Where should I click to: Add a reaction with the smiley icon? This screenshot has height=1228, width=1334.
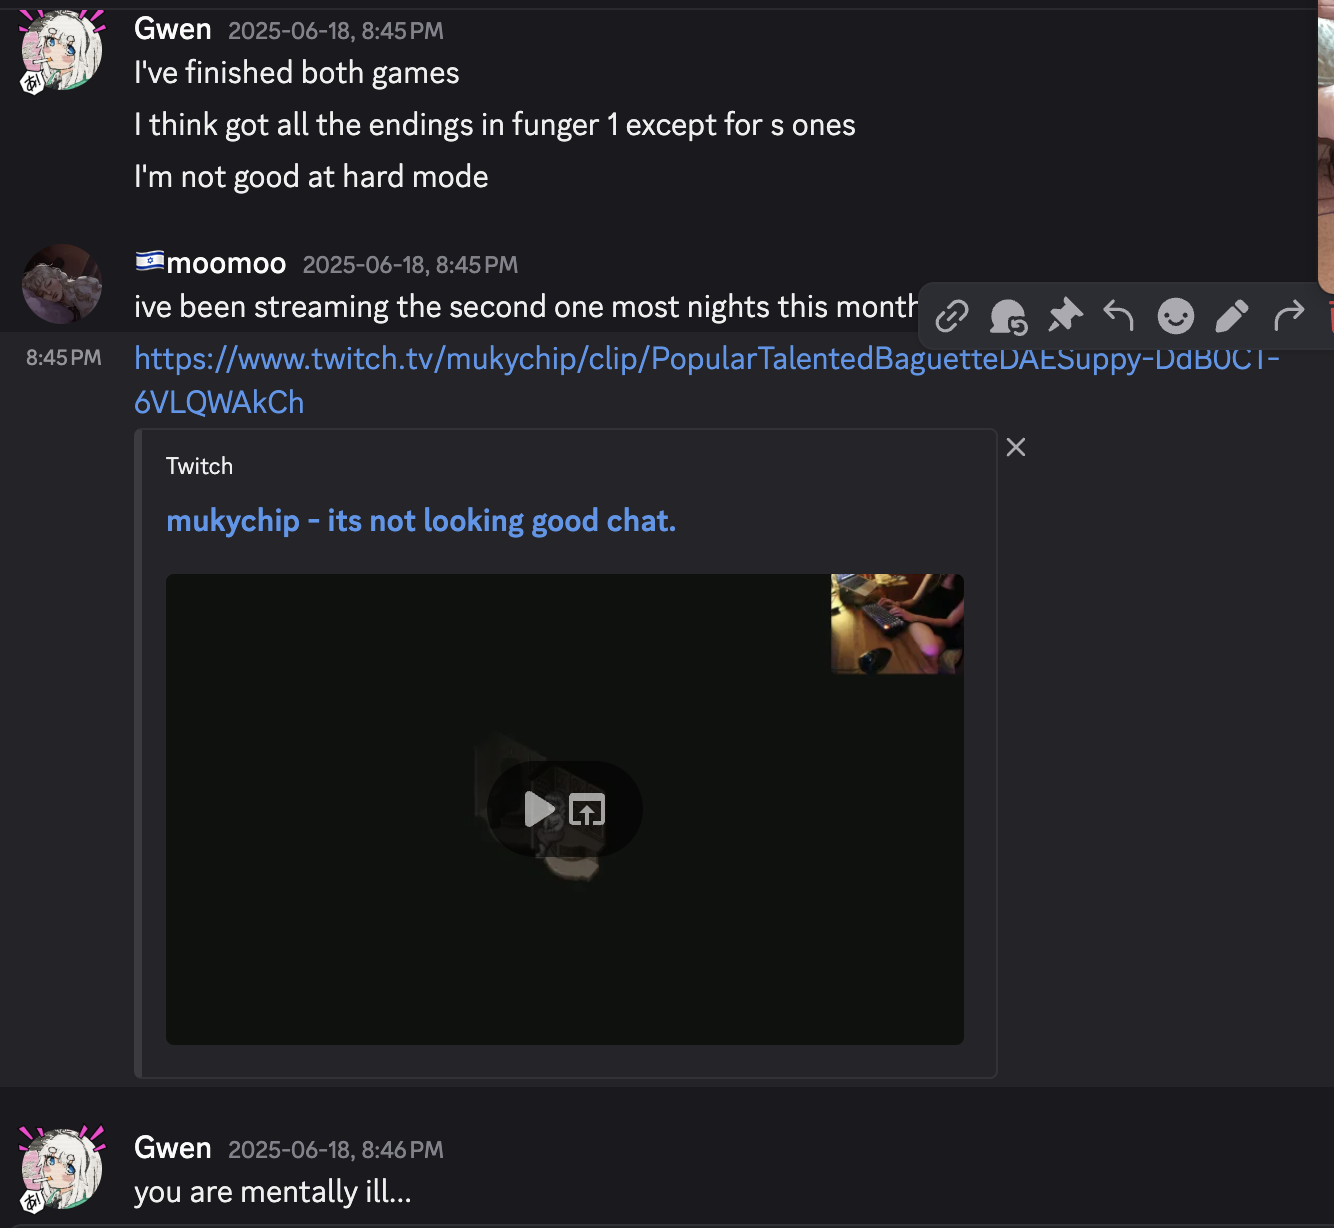[x=1176, y=316]
